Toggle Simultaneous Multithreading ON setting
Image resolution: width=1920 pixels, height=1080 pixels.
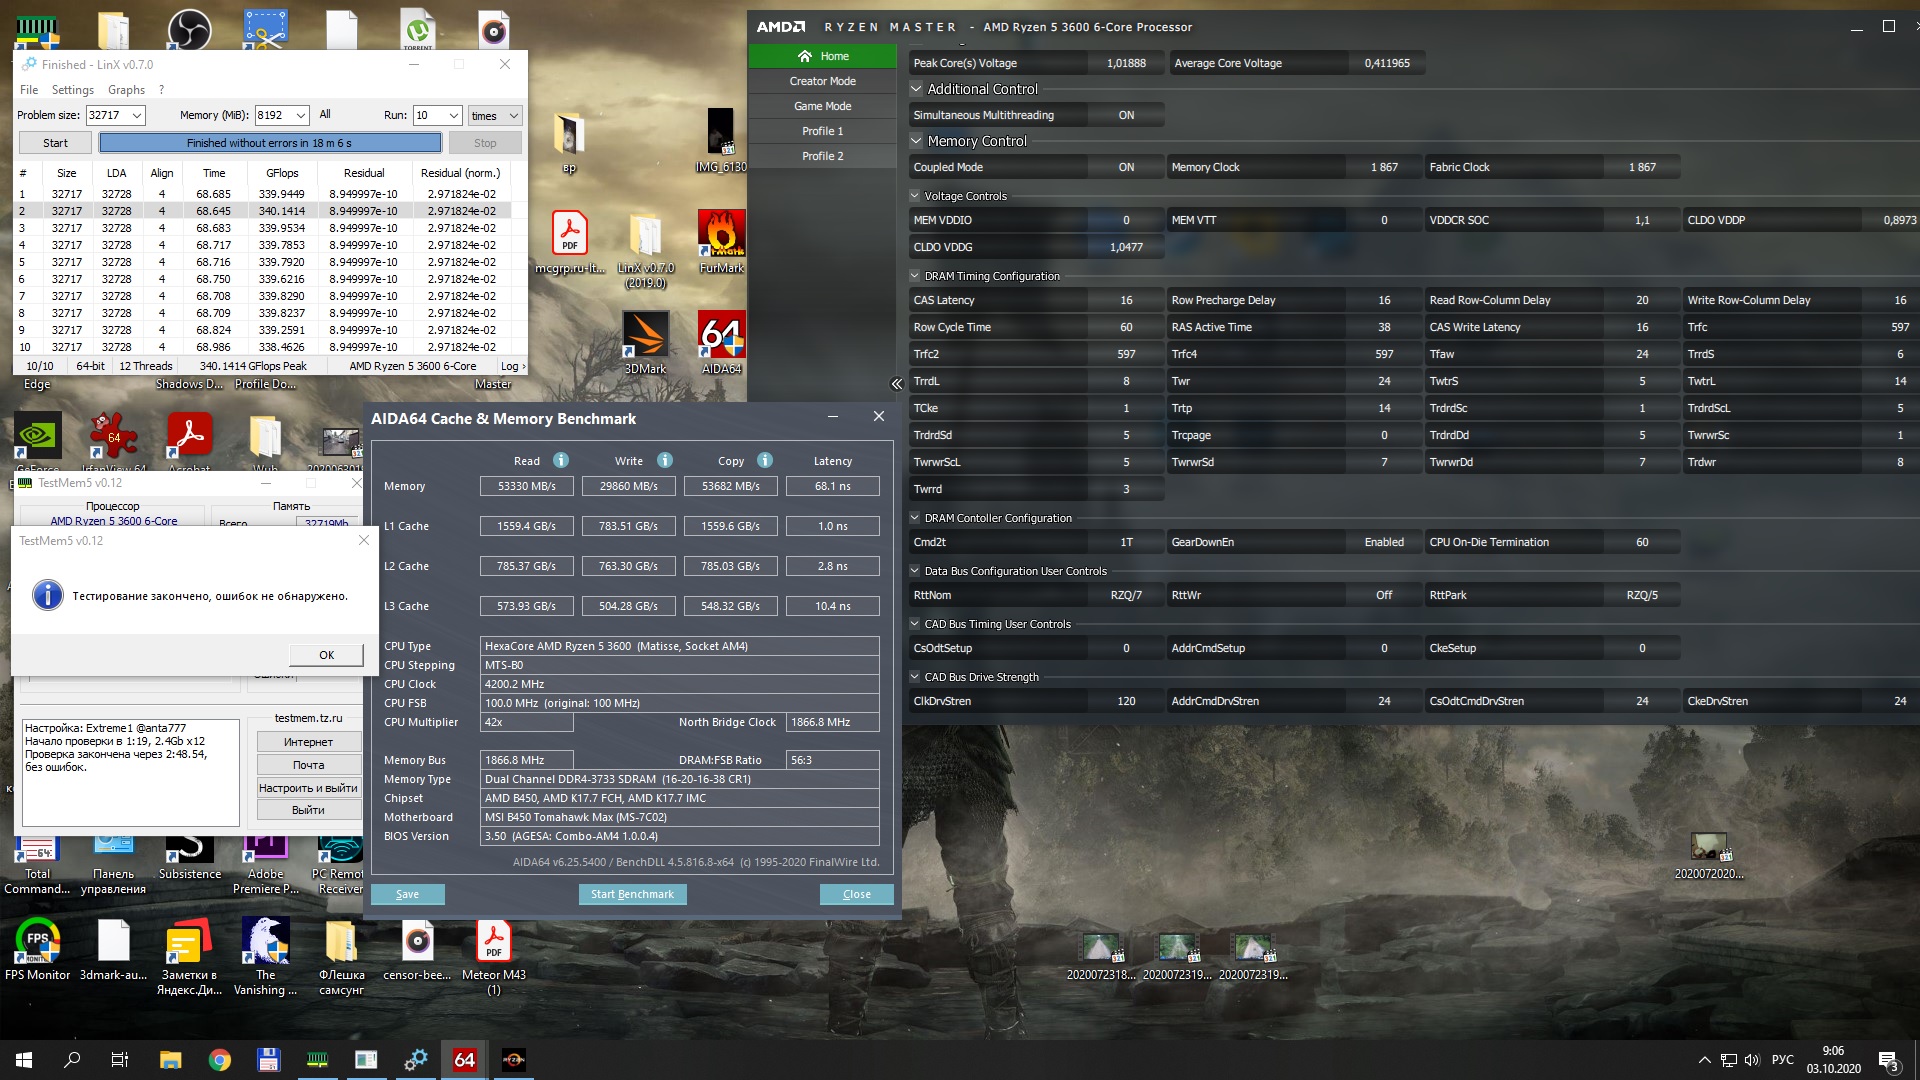click(1126, 115)
